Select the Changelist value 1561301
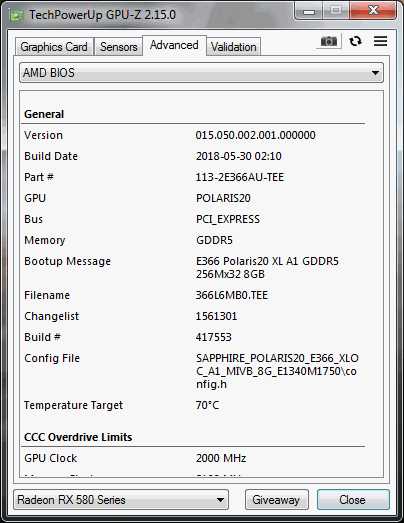Image resolution: width=404 pixels, height=523 pixels. (x=216, y=317)
